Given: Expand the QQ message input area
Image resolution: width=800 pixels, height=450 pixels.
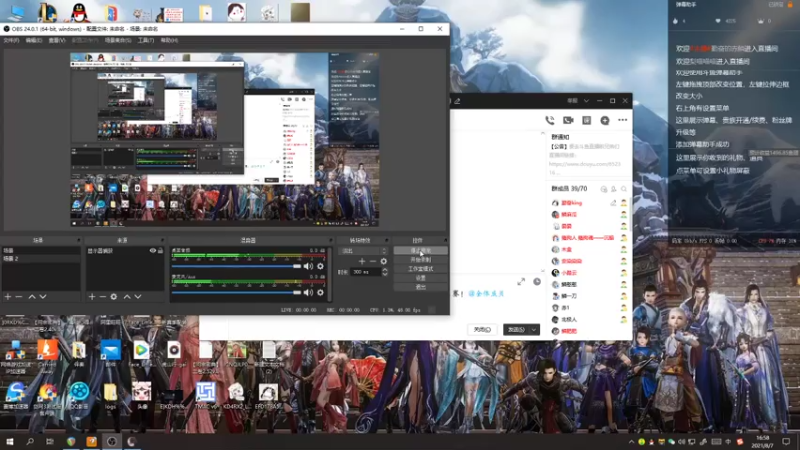Looking at the screenshot, I should point(521,282).
